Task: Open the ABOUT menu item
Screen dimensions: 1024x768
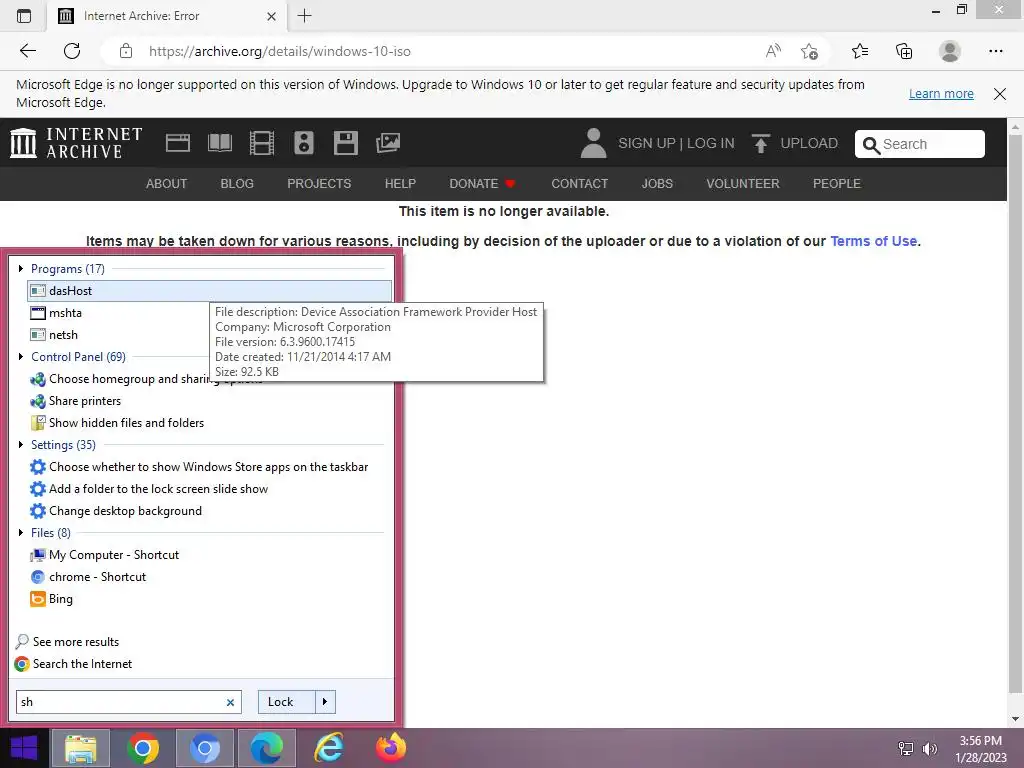Action: [167, 184]
